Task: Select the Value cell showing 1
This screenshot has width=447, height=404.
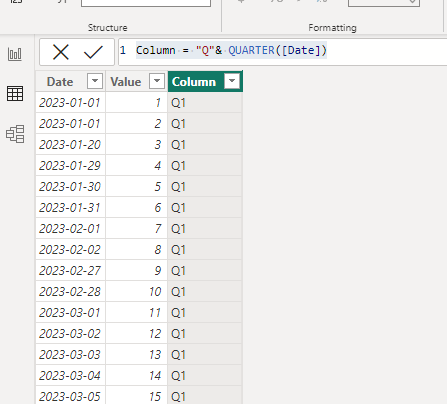Action: pyautogui.click(x=136, y=103)
